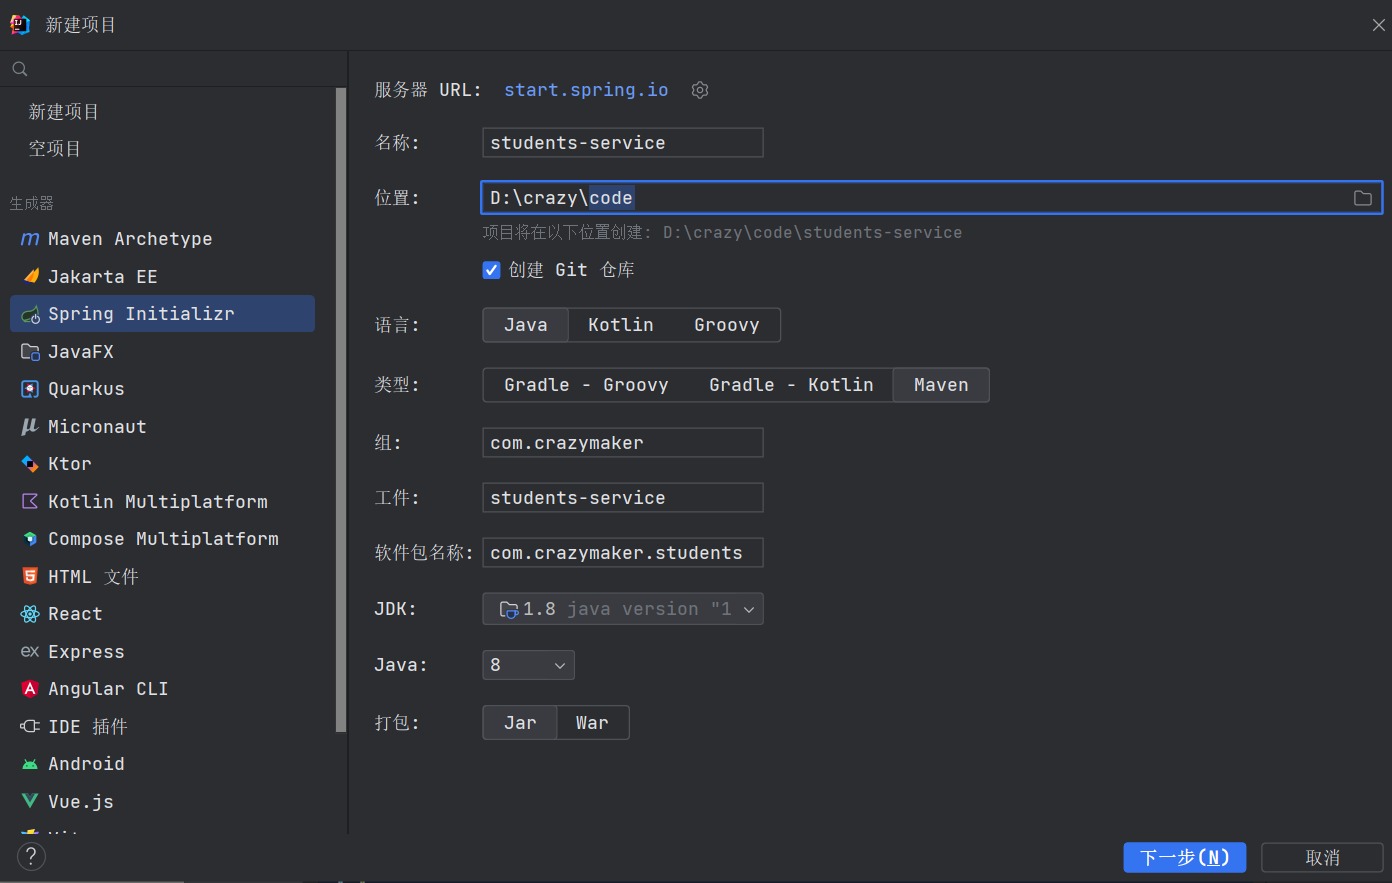The image size is (1392, 883).
Task: Click the Kotlin Multiplatform icon
Action: [30, 501]
